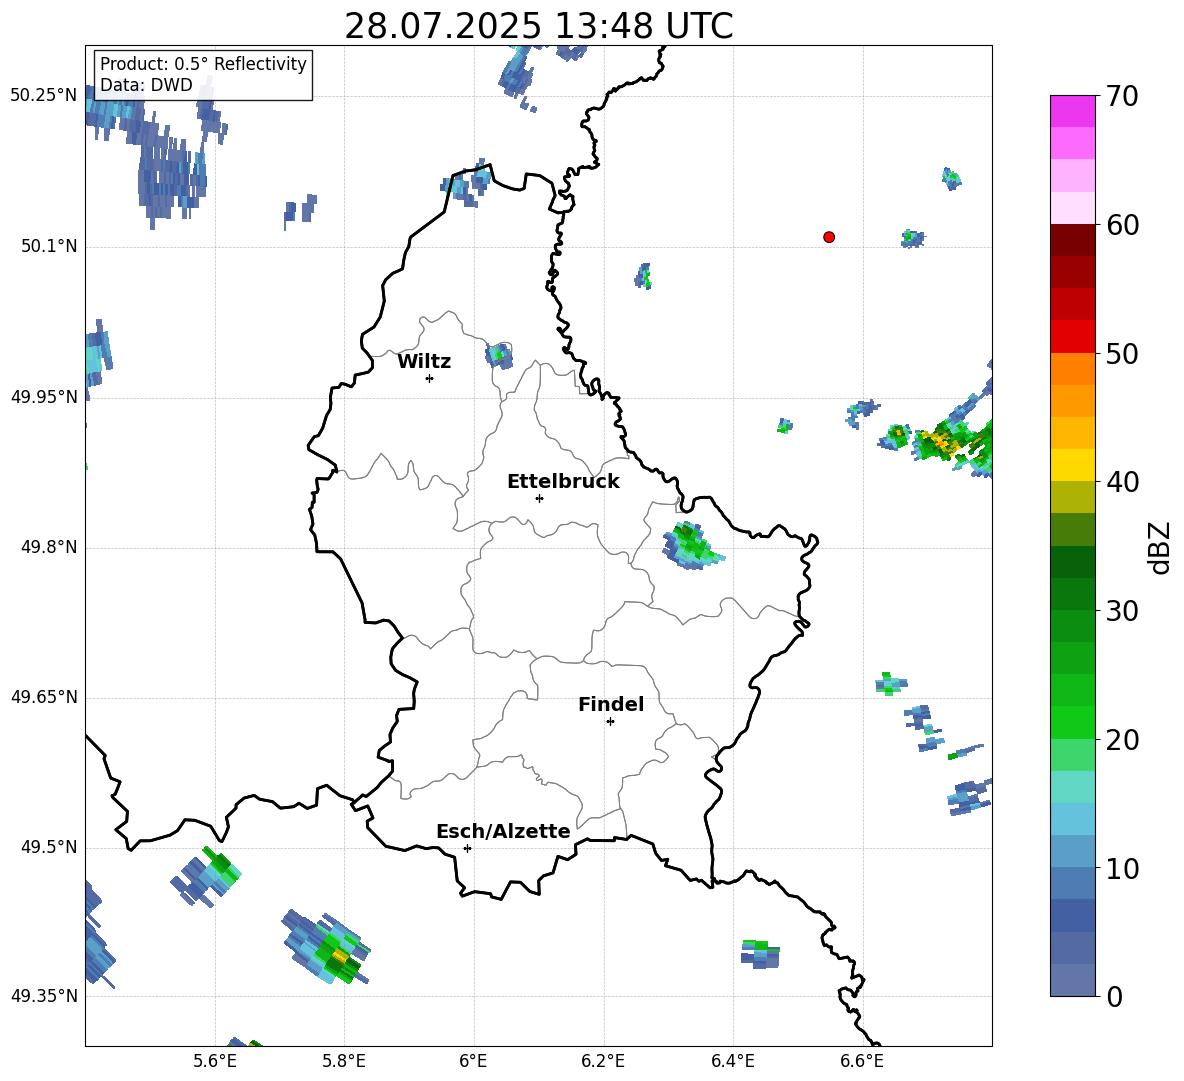Click the 20 tick on the colorbar

tap(1123, 740)
